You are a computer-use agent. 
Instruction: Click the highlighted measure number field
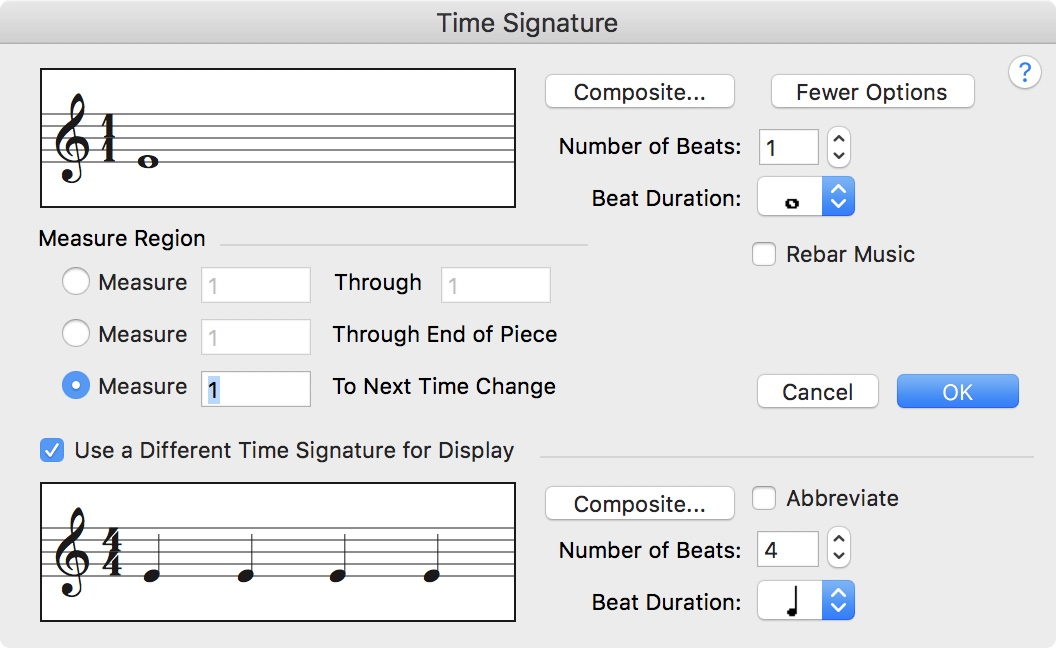point(256,388)
